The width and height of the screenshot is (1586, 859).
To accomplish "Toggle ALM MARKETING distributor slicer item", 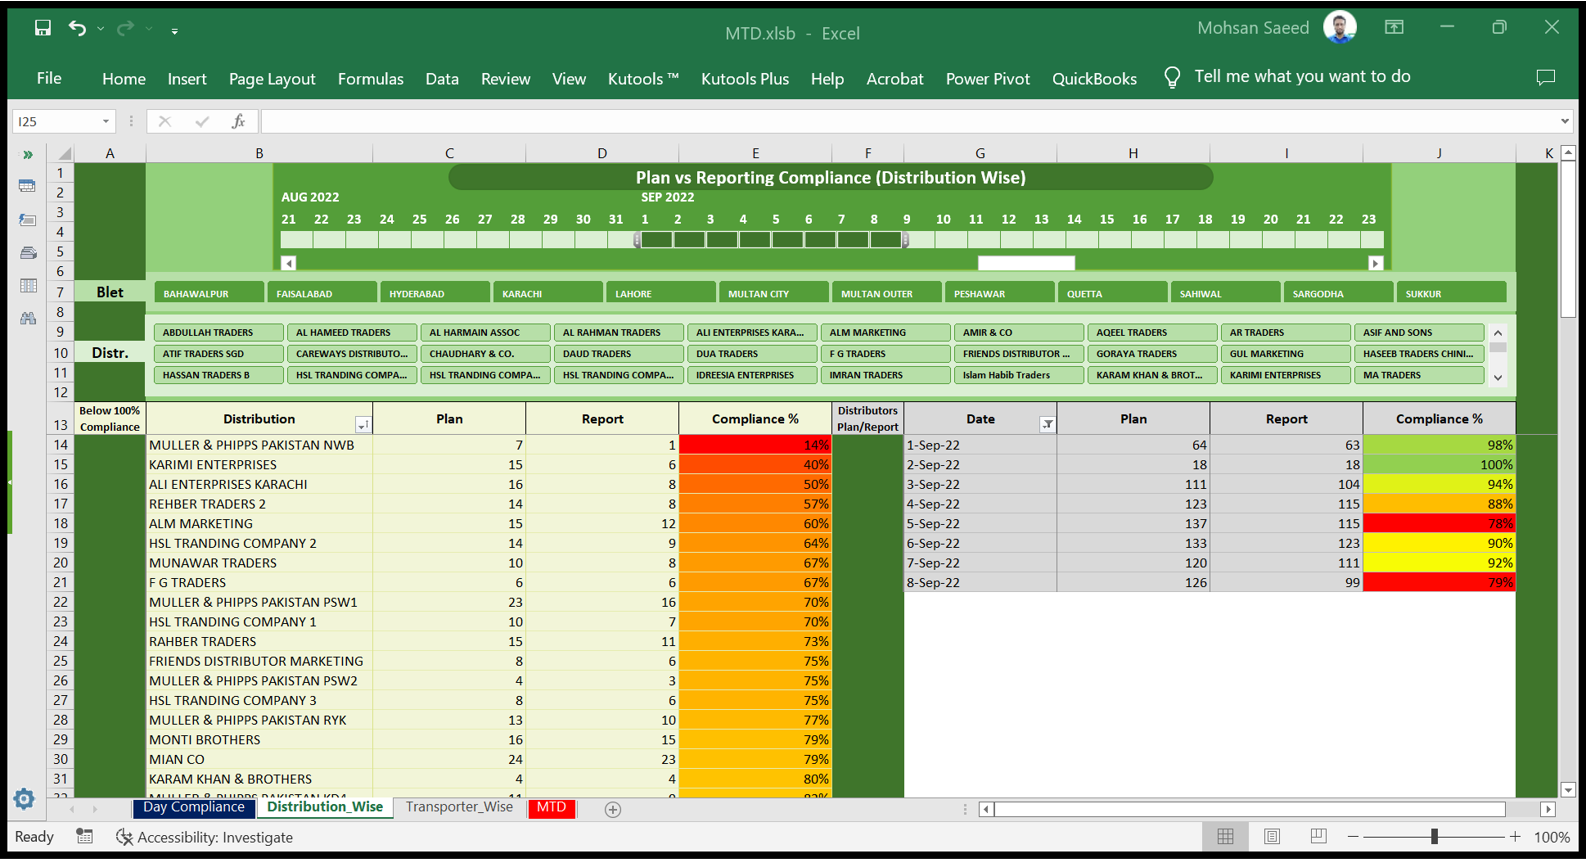I will [x=884, y=333].
